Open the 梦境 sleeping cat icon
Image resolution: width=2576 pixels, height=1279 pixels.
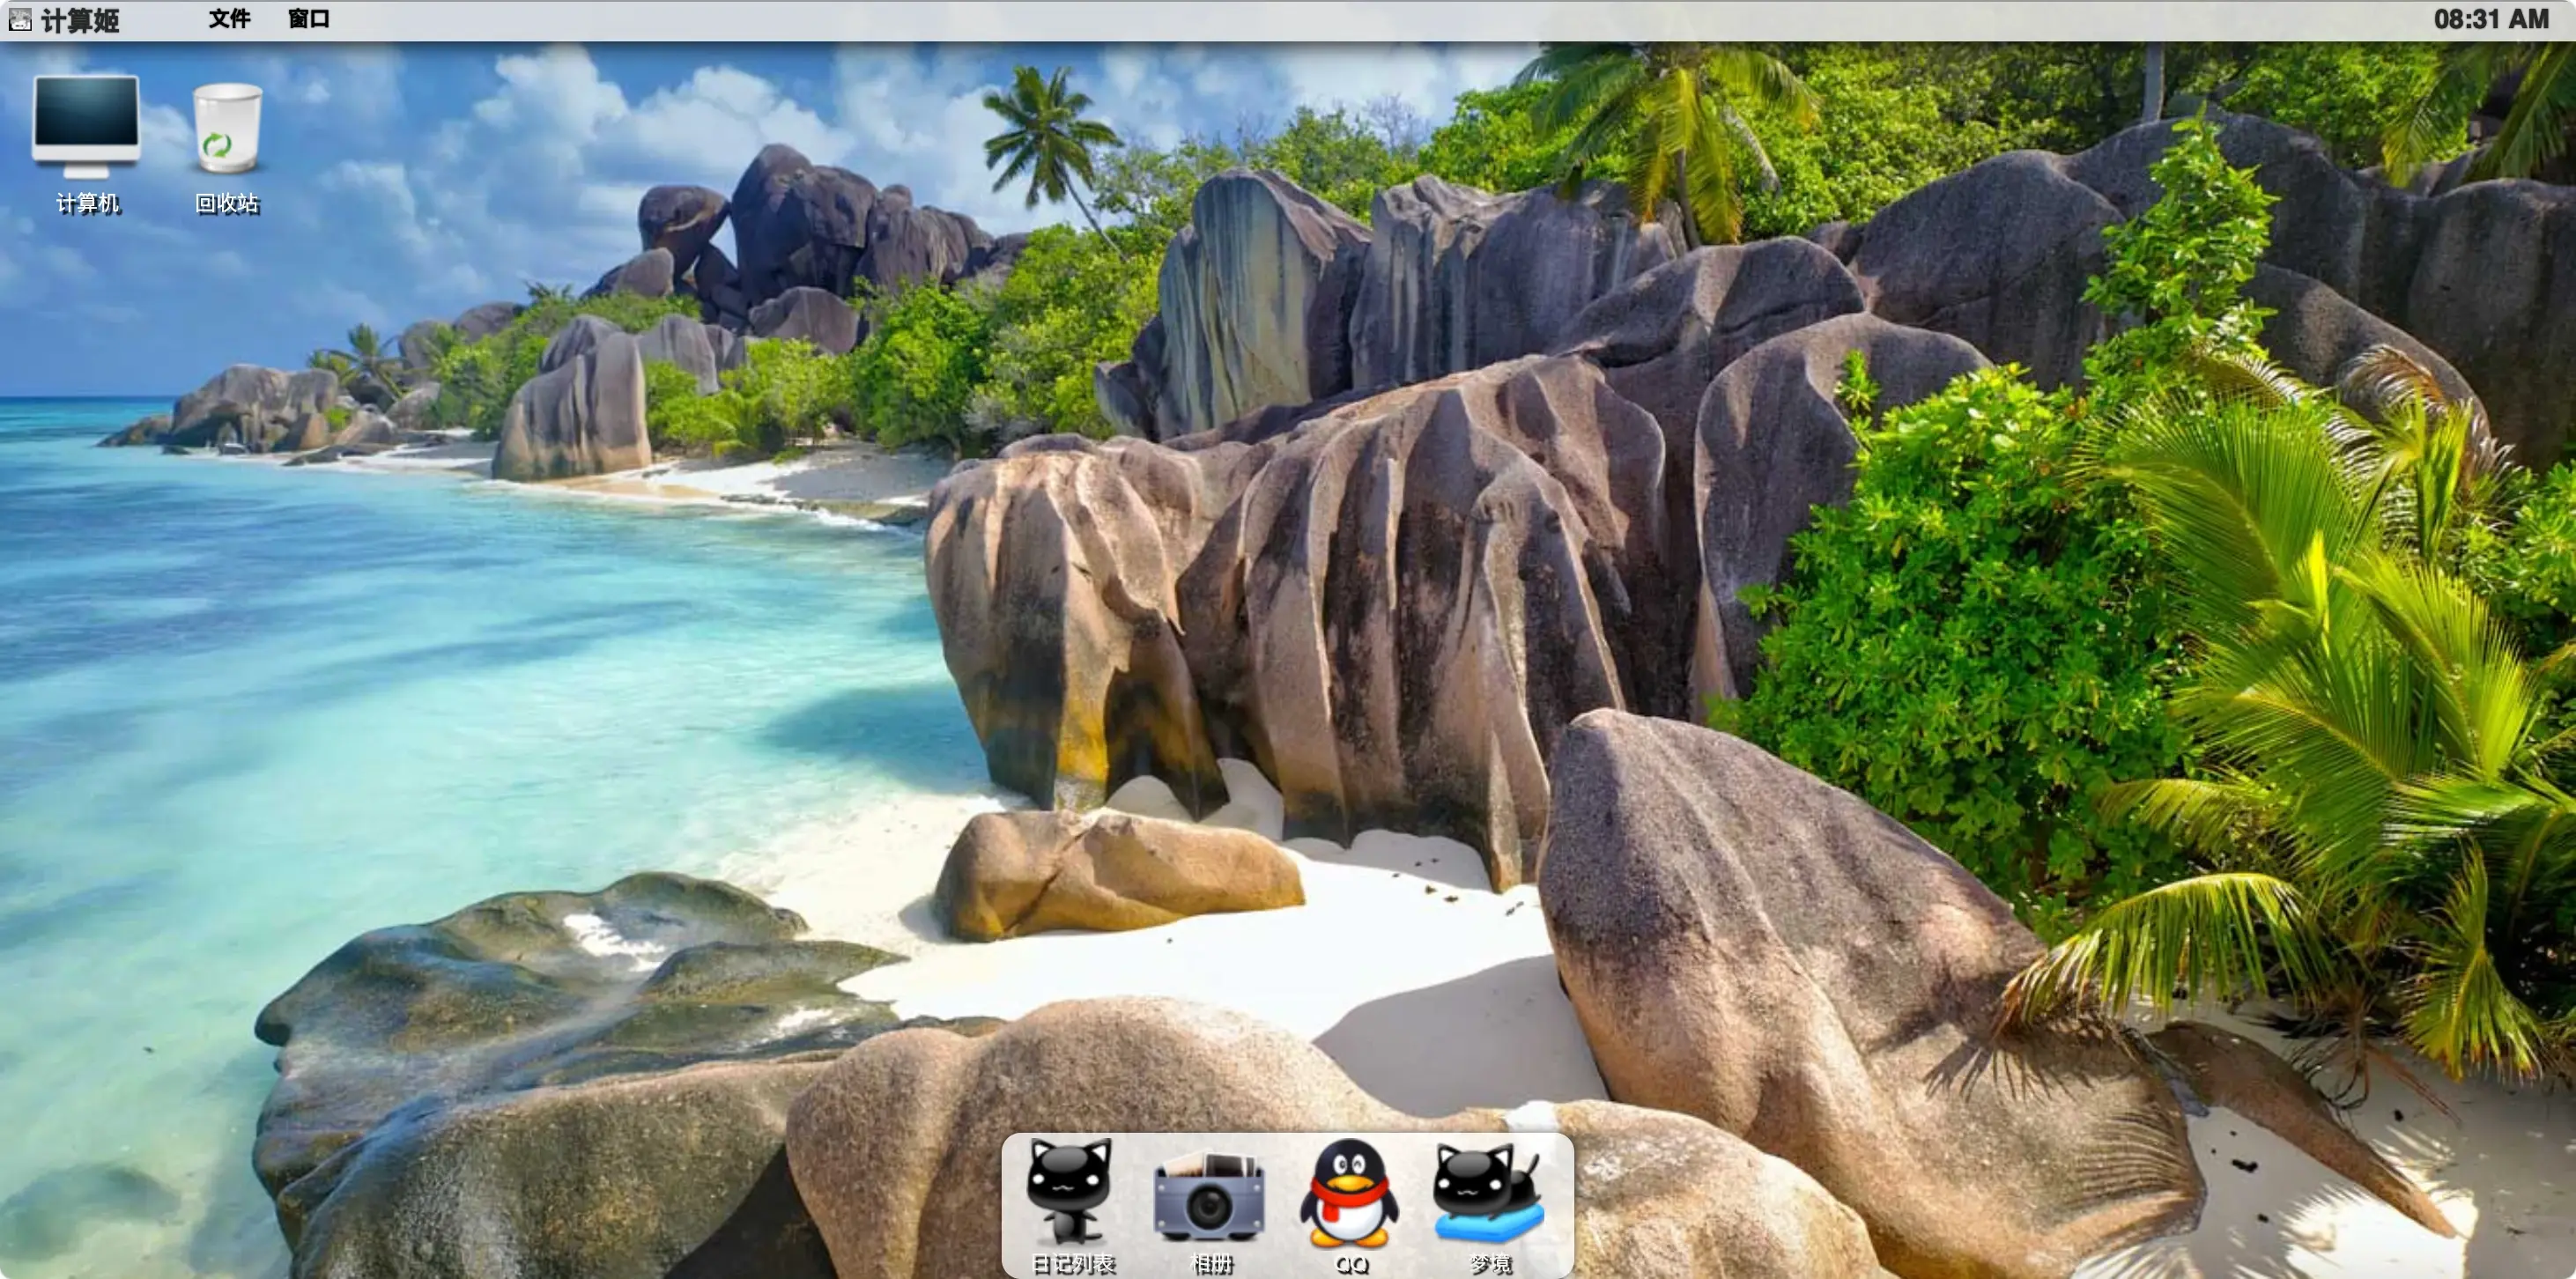pyautogui.click(x=1488, y=1193)
